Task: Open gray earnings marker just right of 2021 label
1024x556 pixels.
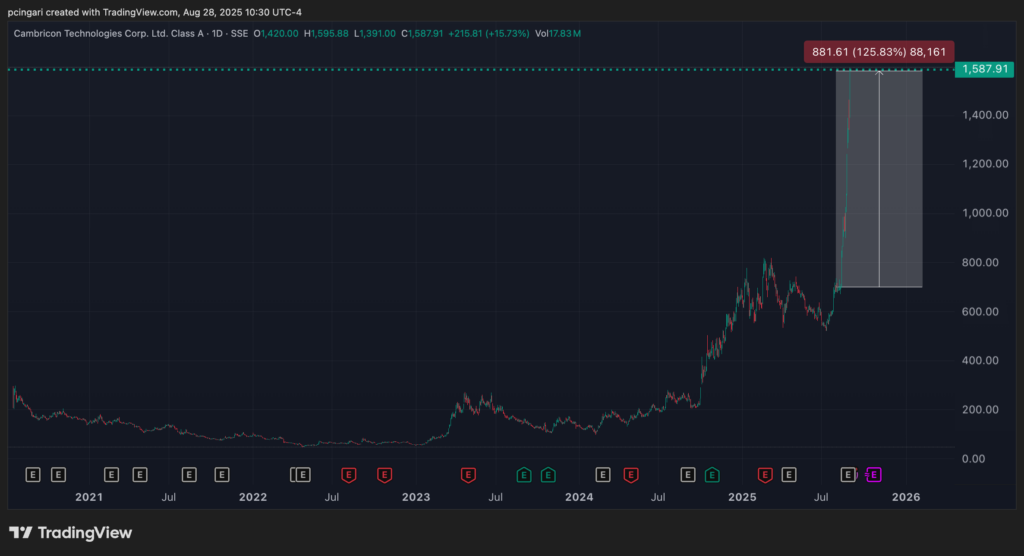Action: coord(111,475)
